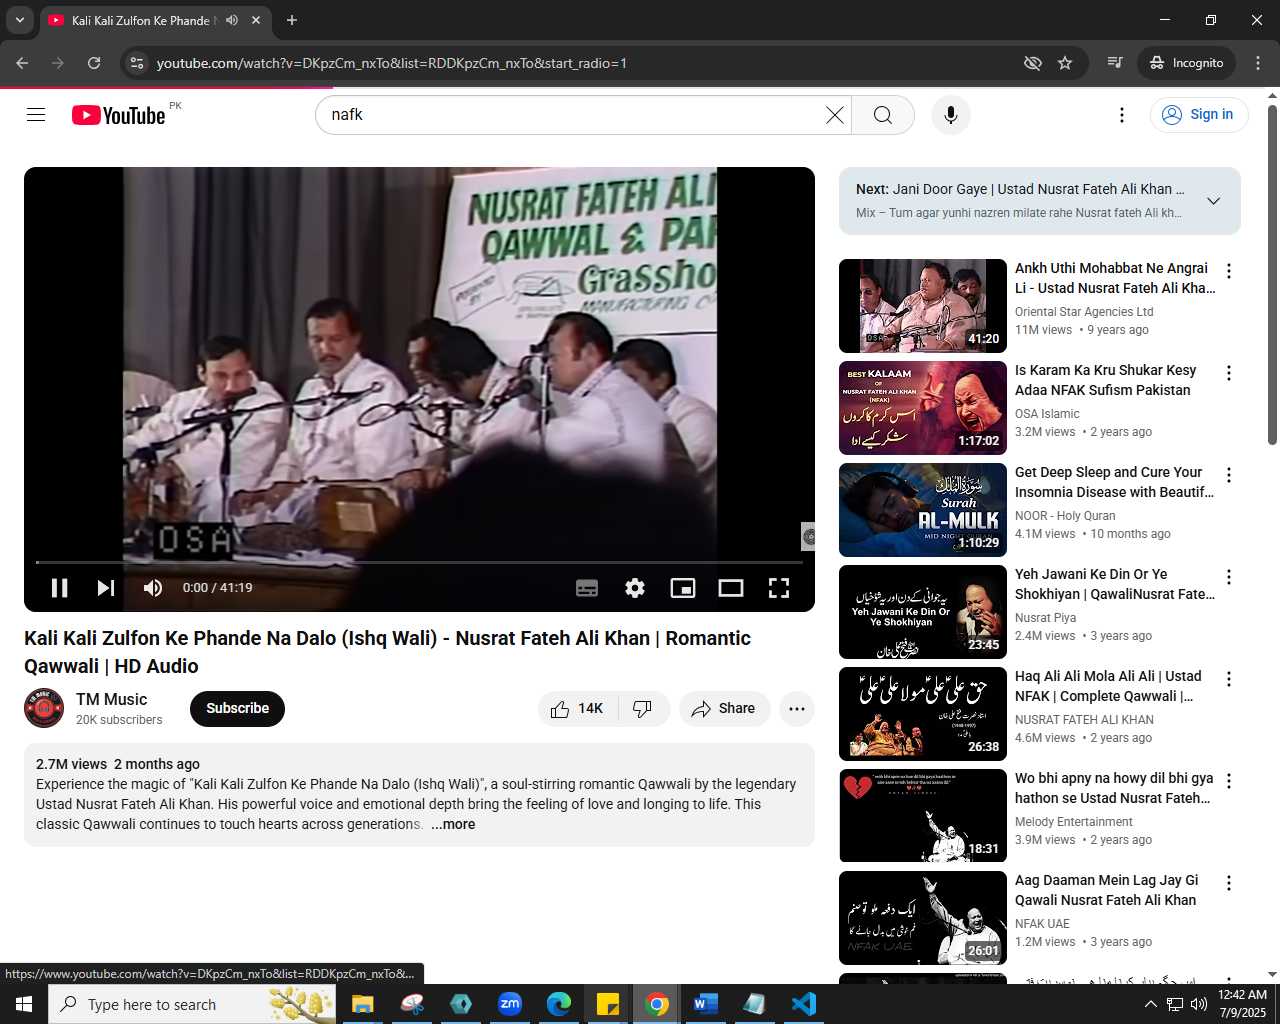
Task: Toggle subtitles/closed captions in player
Action: coord(587,588)
